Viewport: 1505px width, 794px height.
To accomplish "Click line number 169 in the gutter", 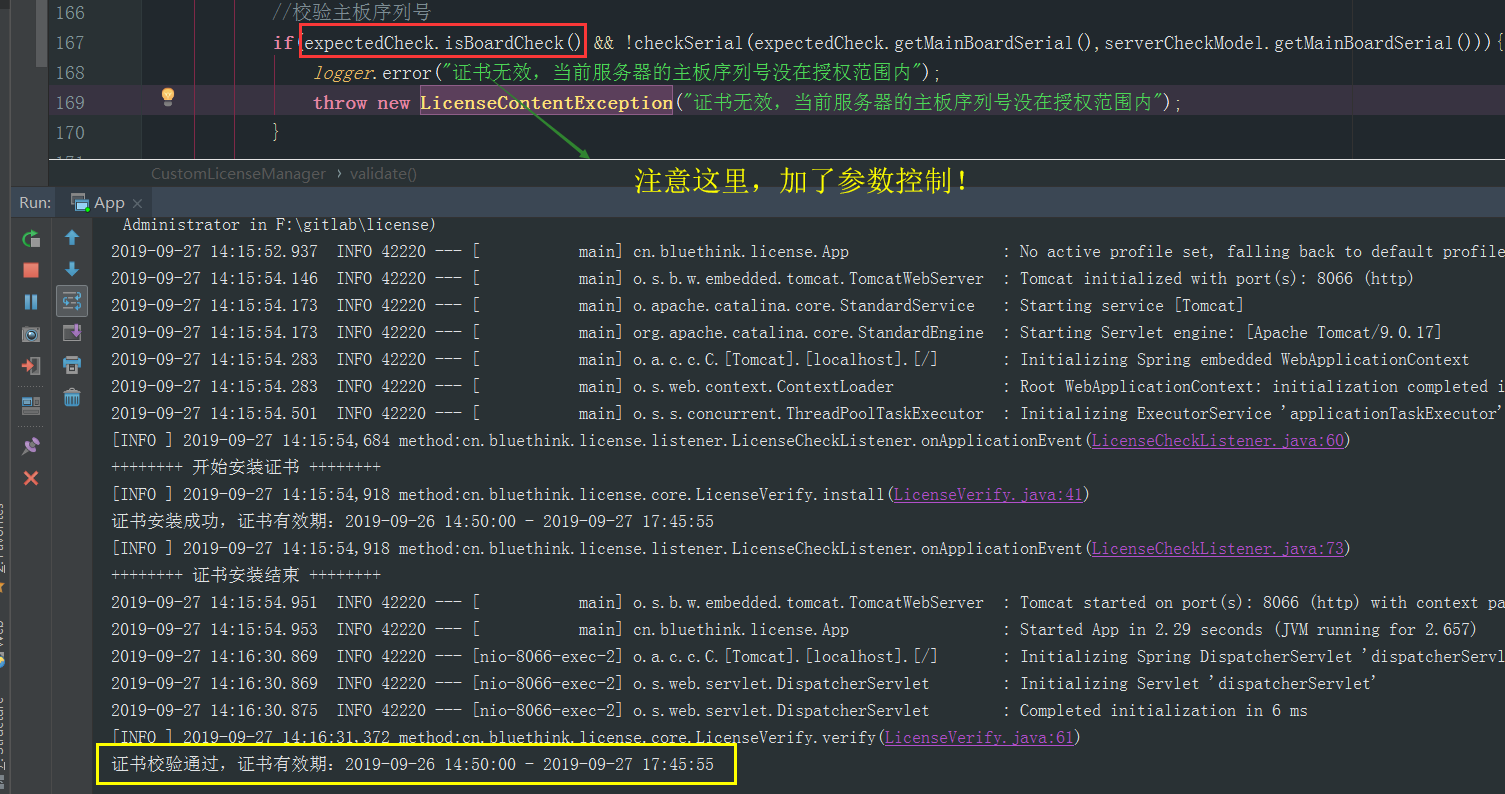I will pos(70,103).
